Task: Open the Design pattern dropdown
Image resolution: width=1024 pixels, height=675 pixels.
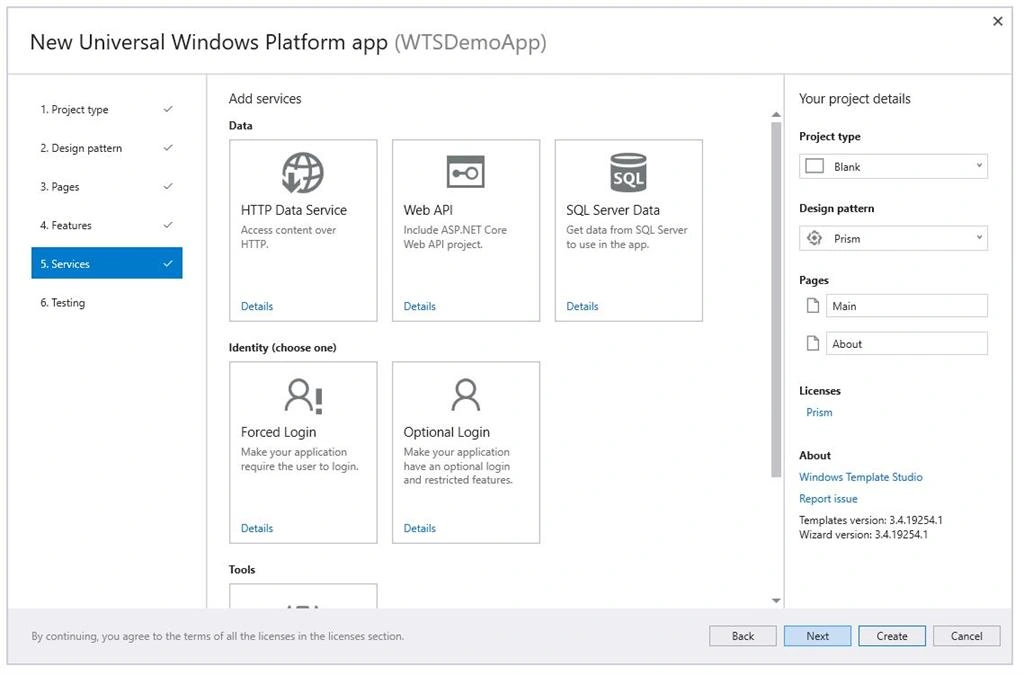Action: coord(893,238)
